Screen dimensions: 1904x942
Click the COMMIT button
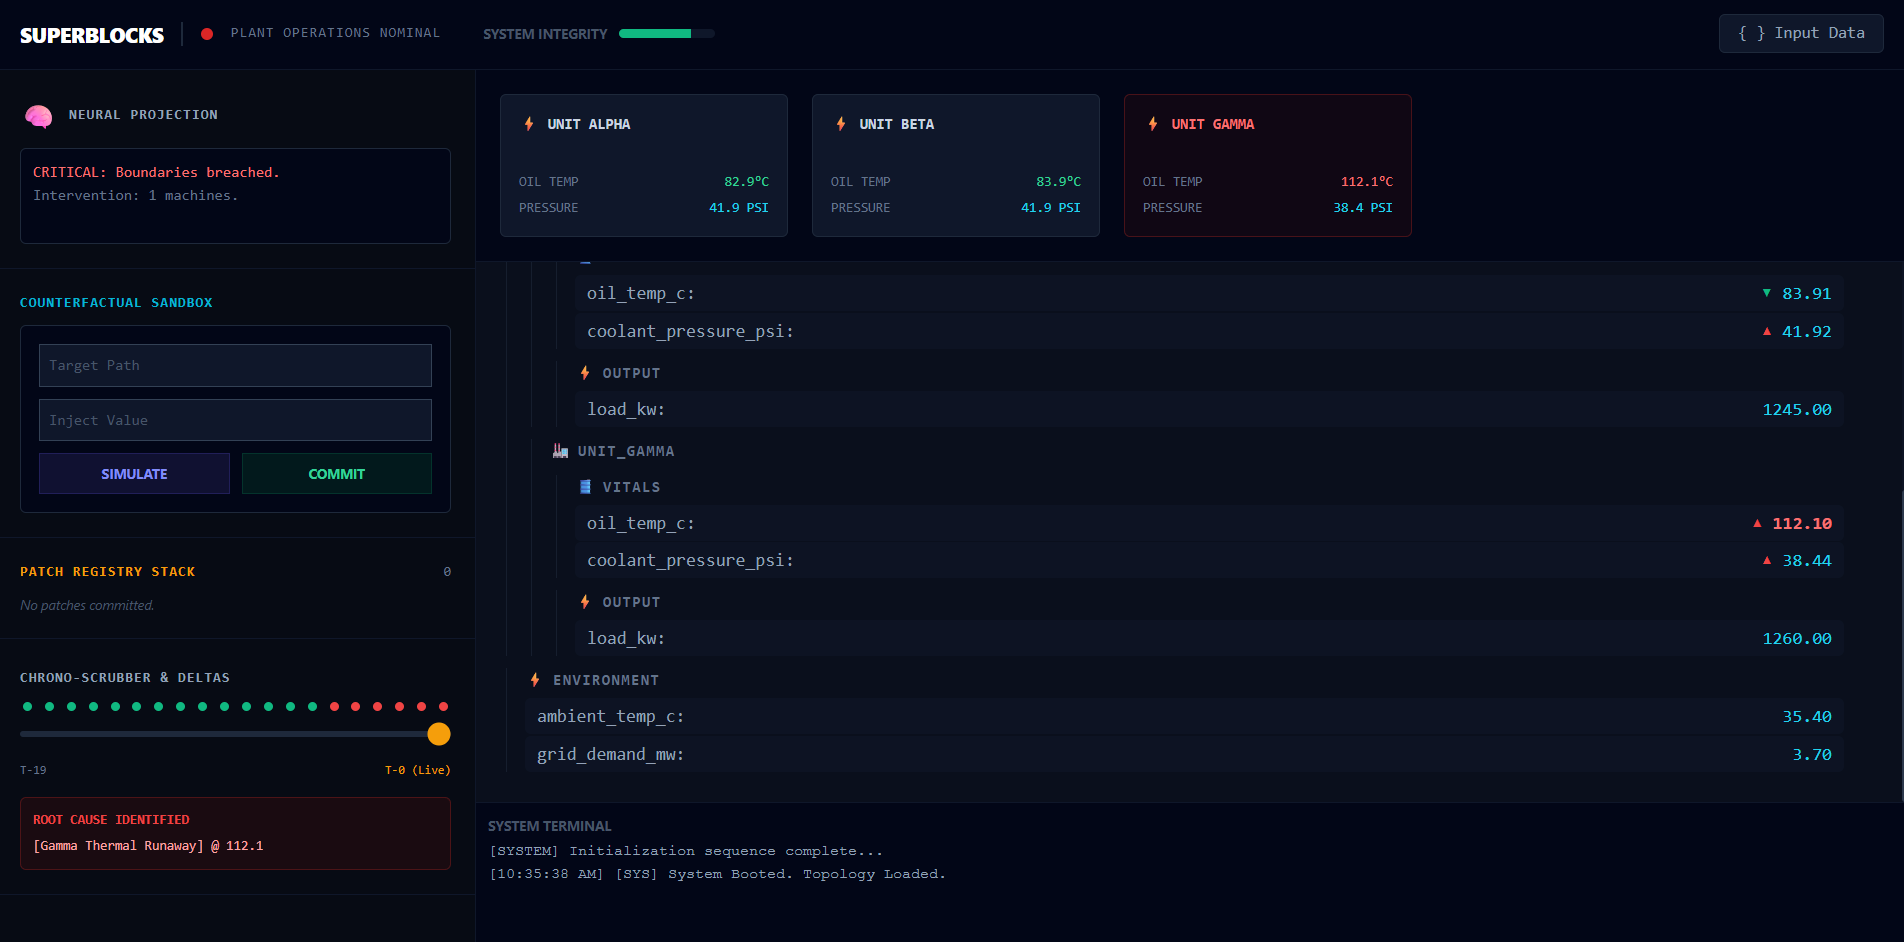click(x=337, y=474)
